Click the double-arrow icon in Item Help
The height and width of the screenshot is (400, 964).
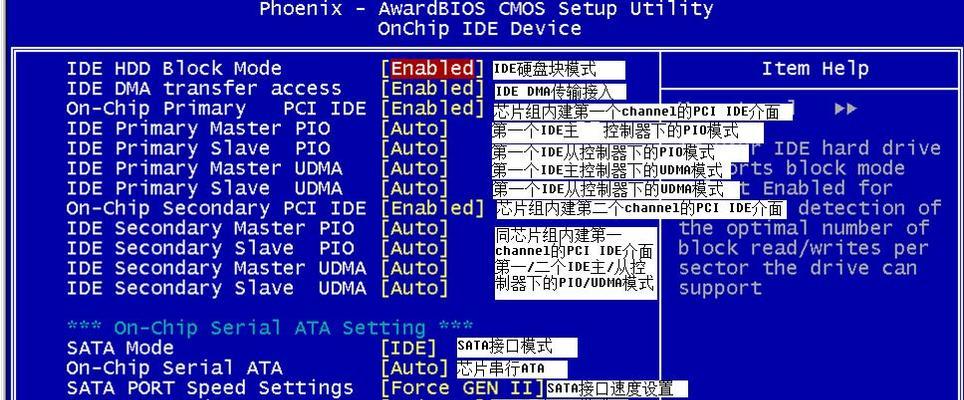846,109
